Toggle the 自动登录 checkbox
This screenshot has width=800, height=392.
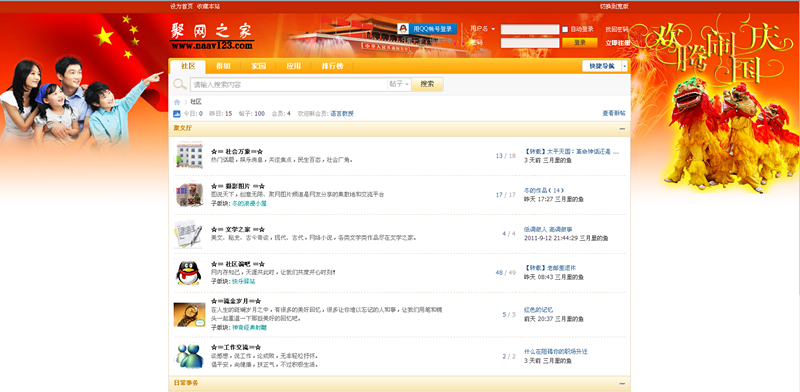click(565, 30)
